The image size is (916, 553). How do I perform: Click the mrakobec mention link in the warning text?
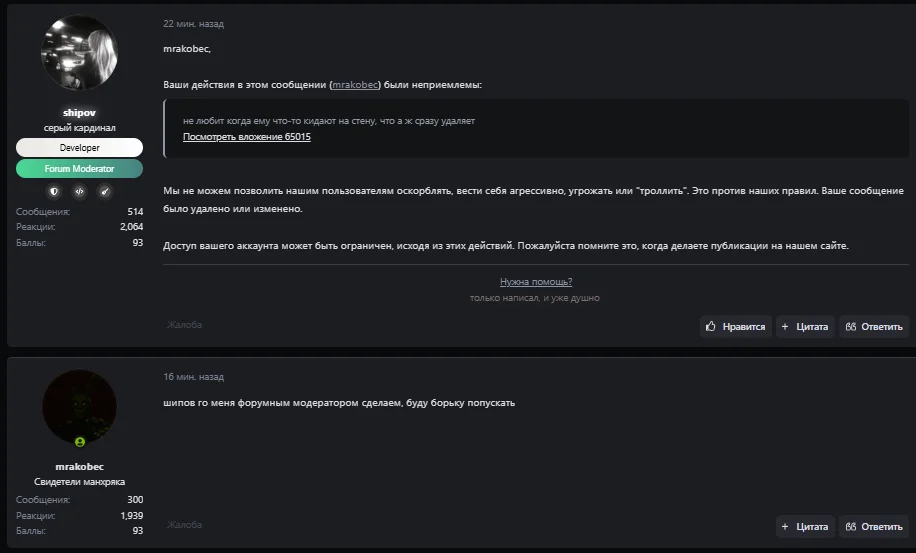pyautogui.click(x=355, y=85)
